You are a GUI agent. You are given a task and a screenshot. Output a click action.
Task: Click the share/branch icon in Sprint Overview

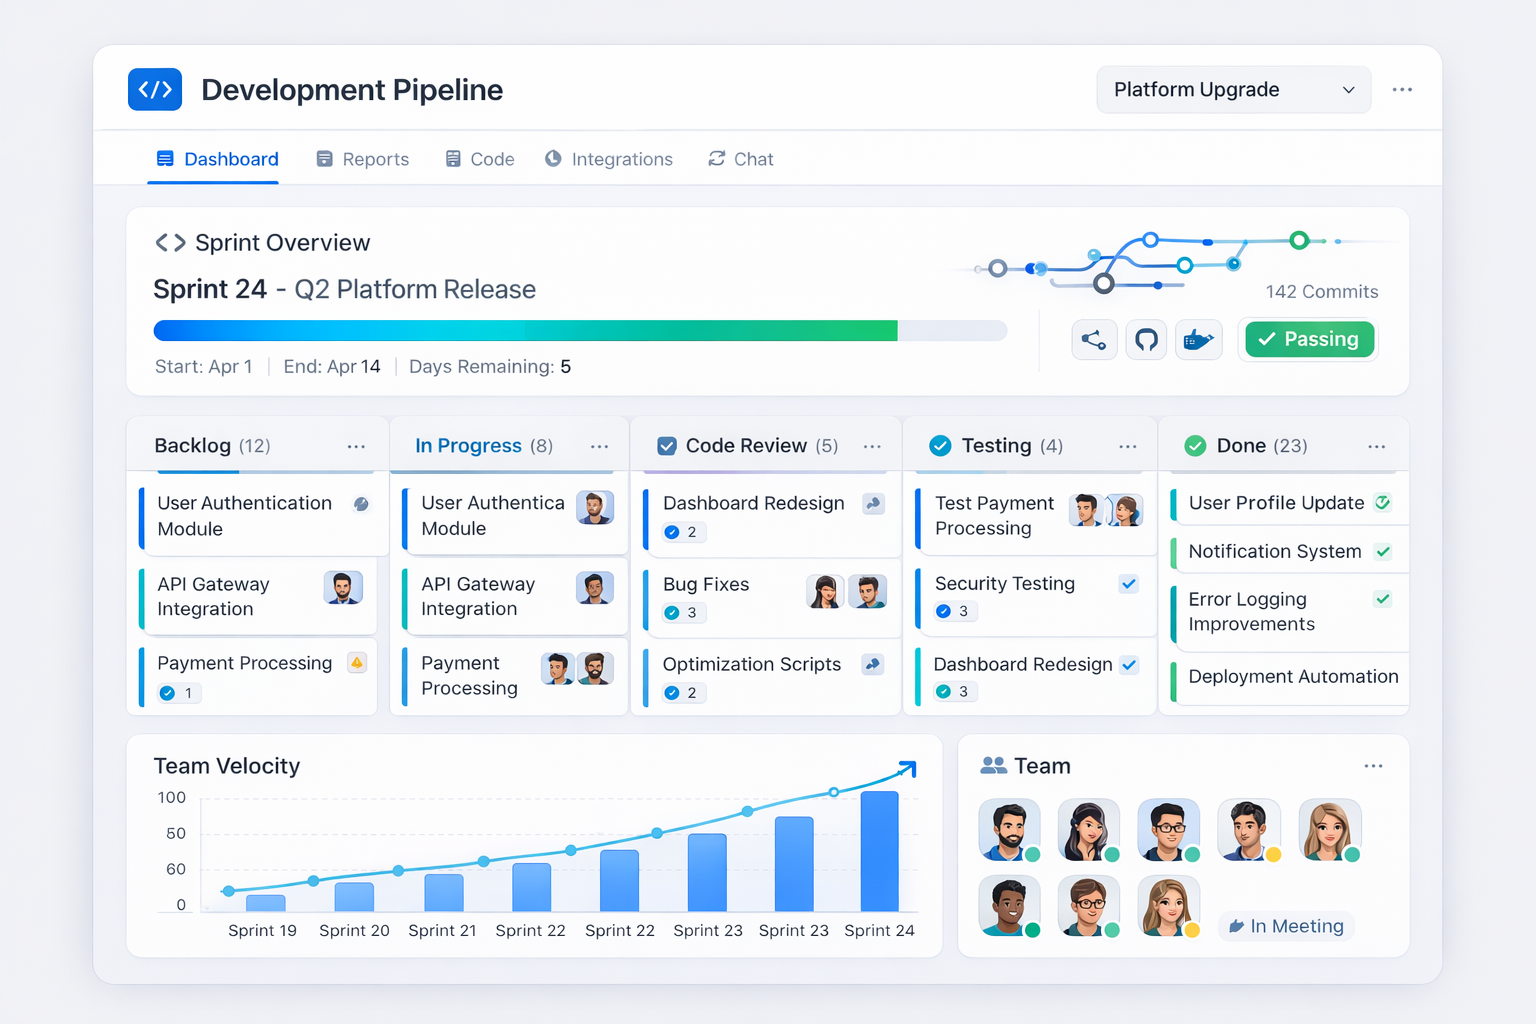pyautogui.click(x=1094, y=339)
